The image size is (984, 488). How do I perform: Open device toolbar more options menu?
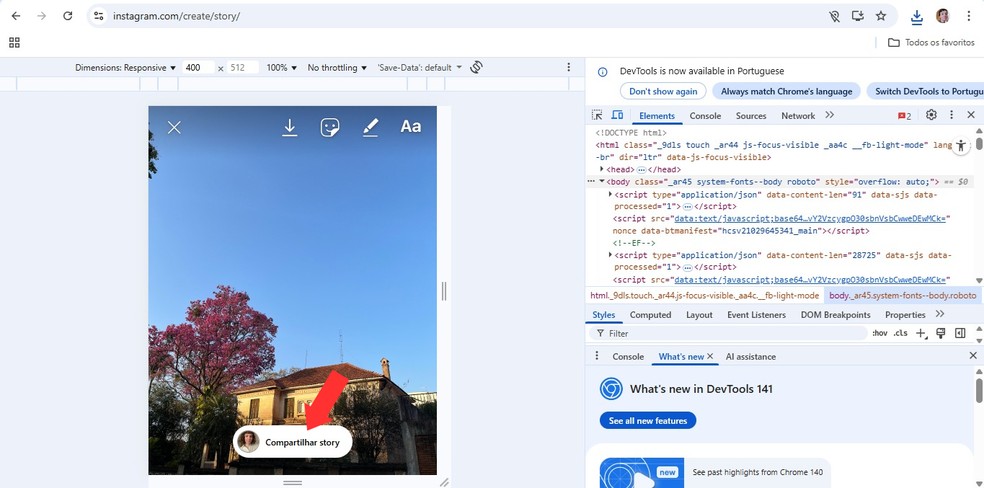point(569,67)
